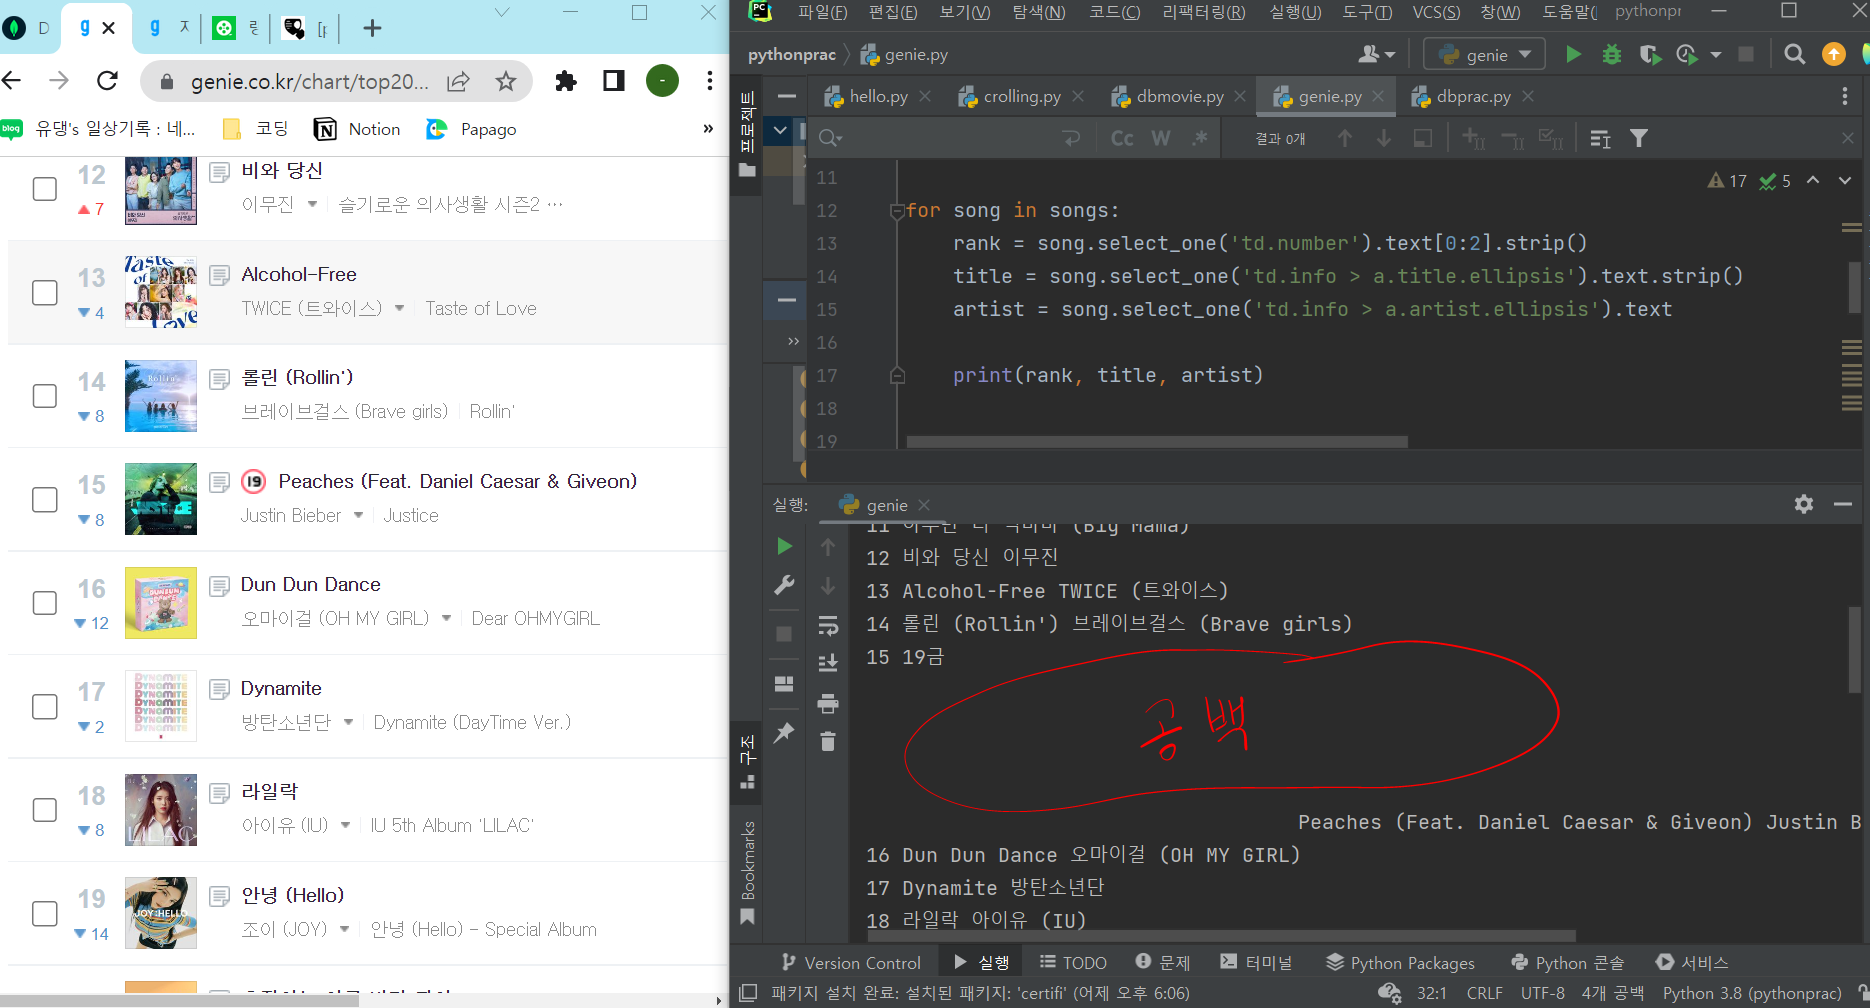This screenshot has height=1008, width=1870.
Task: Print the Run console output
Action: 828,704
